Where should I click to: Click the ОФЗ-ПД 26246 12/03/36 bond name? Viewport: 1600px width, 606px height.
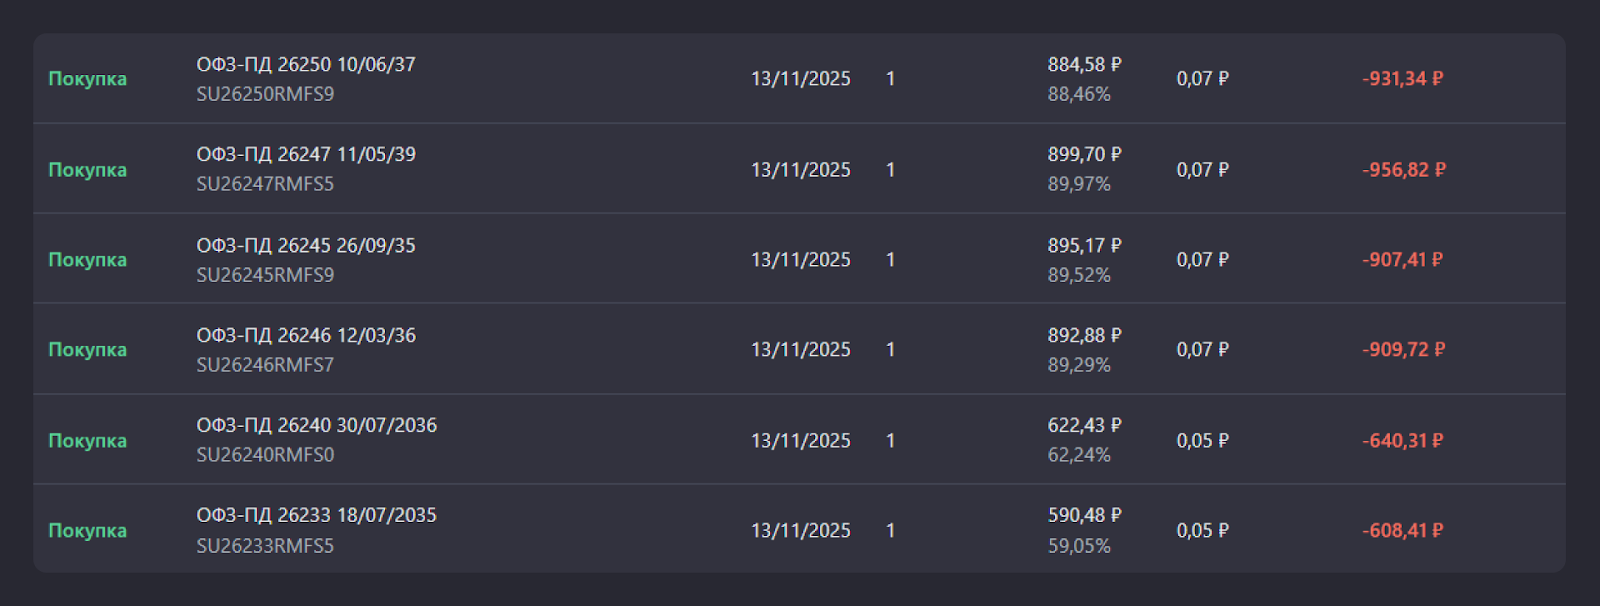[306, 336]
